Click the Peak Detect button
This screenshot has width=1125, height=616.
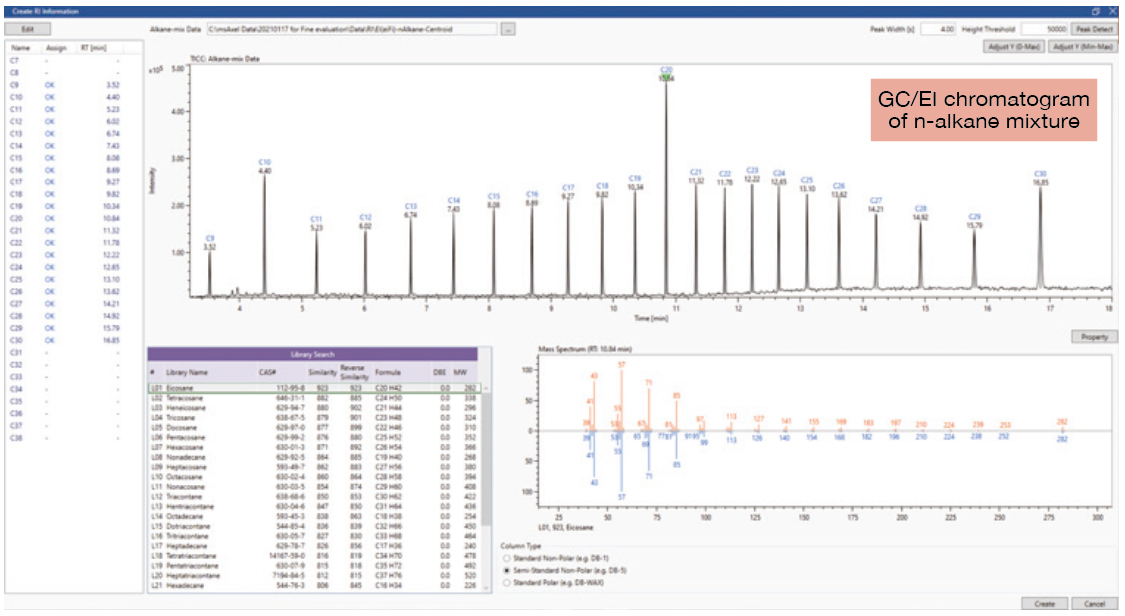point(1093,29)
